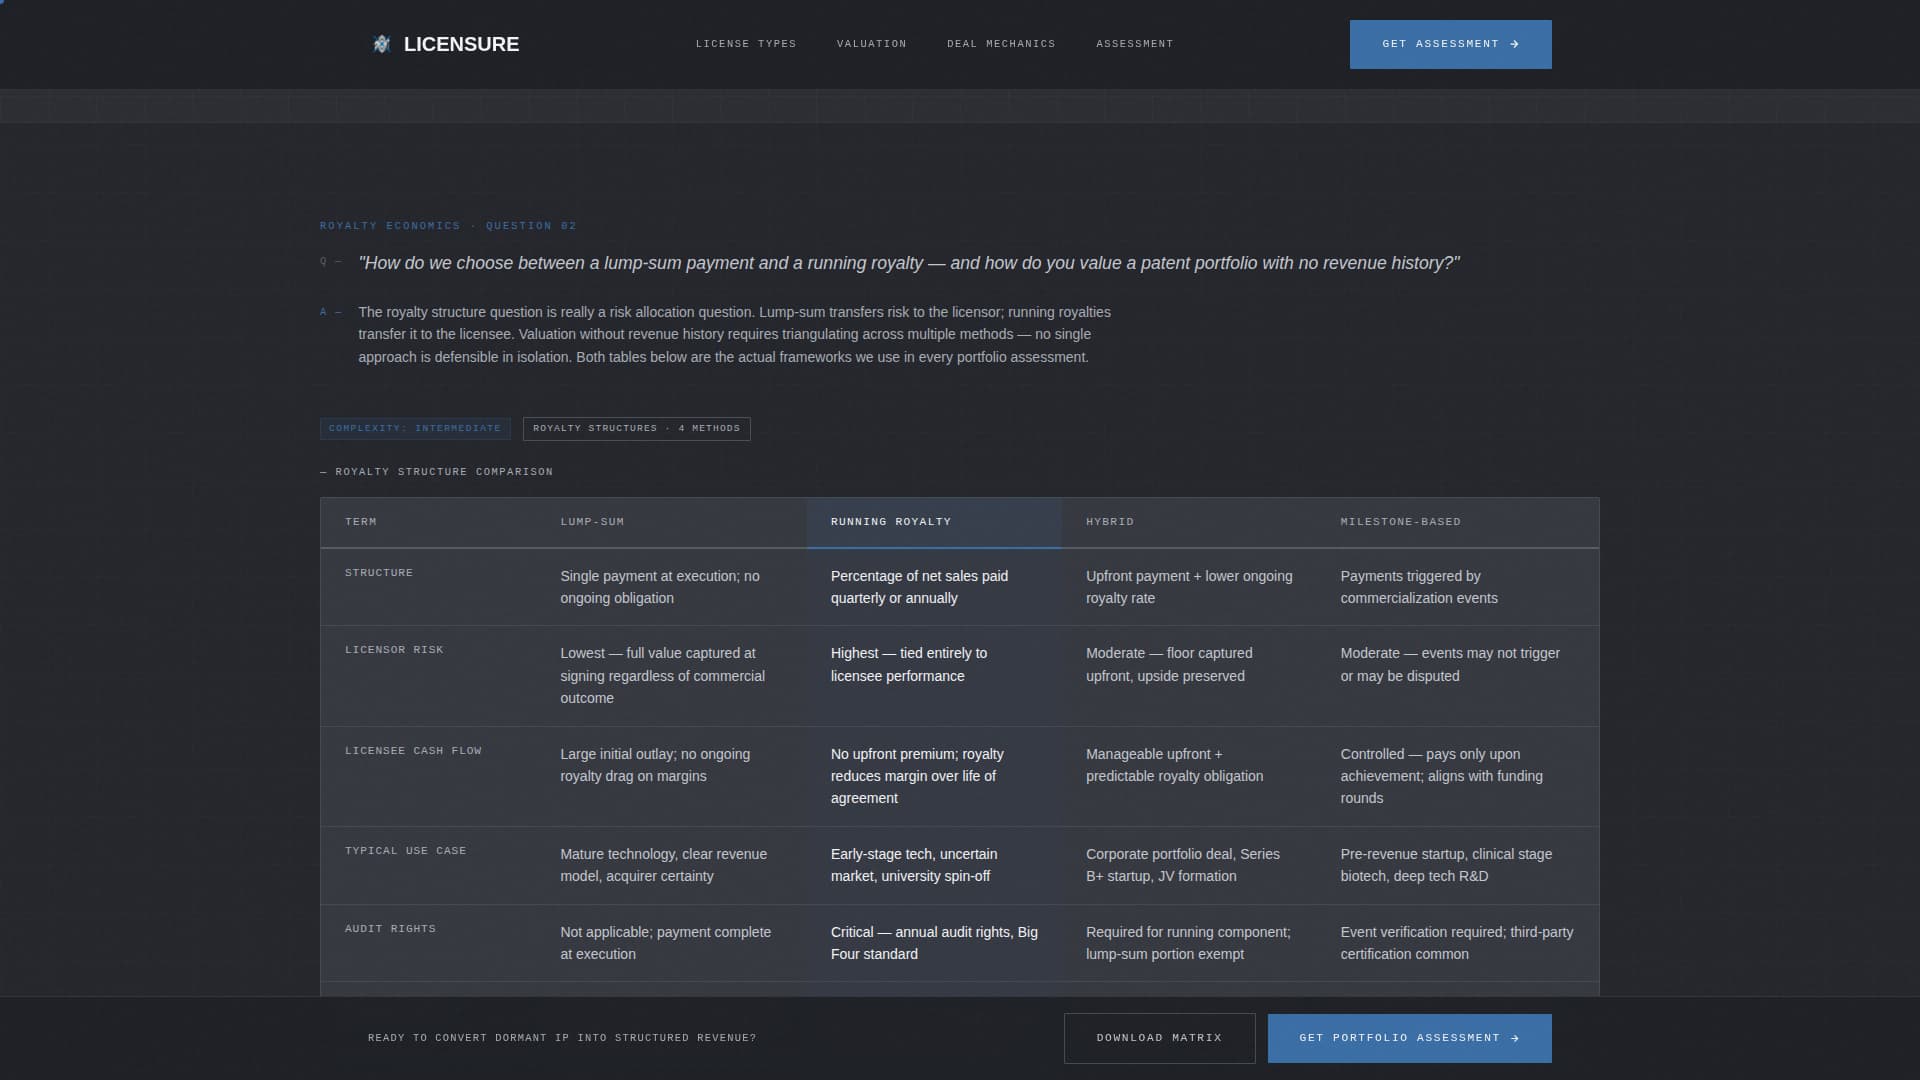Select the HYBRID column header
The image size is (1920, 1080).
(x=1110, y=521)
